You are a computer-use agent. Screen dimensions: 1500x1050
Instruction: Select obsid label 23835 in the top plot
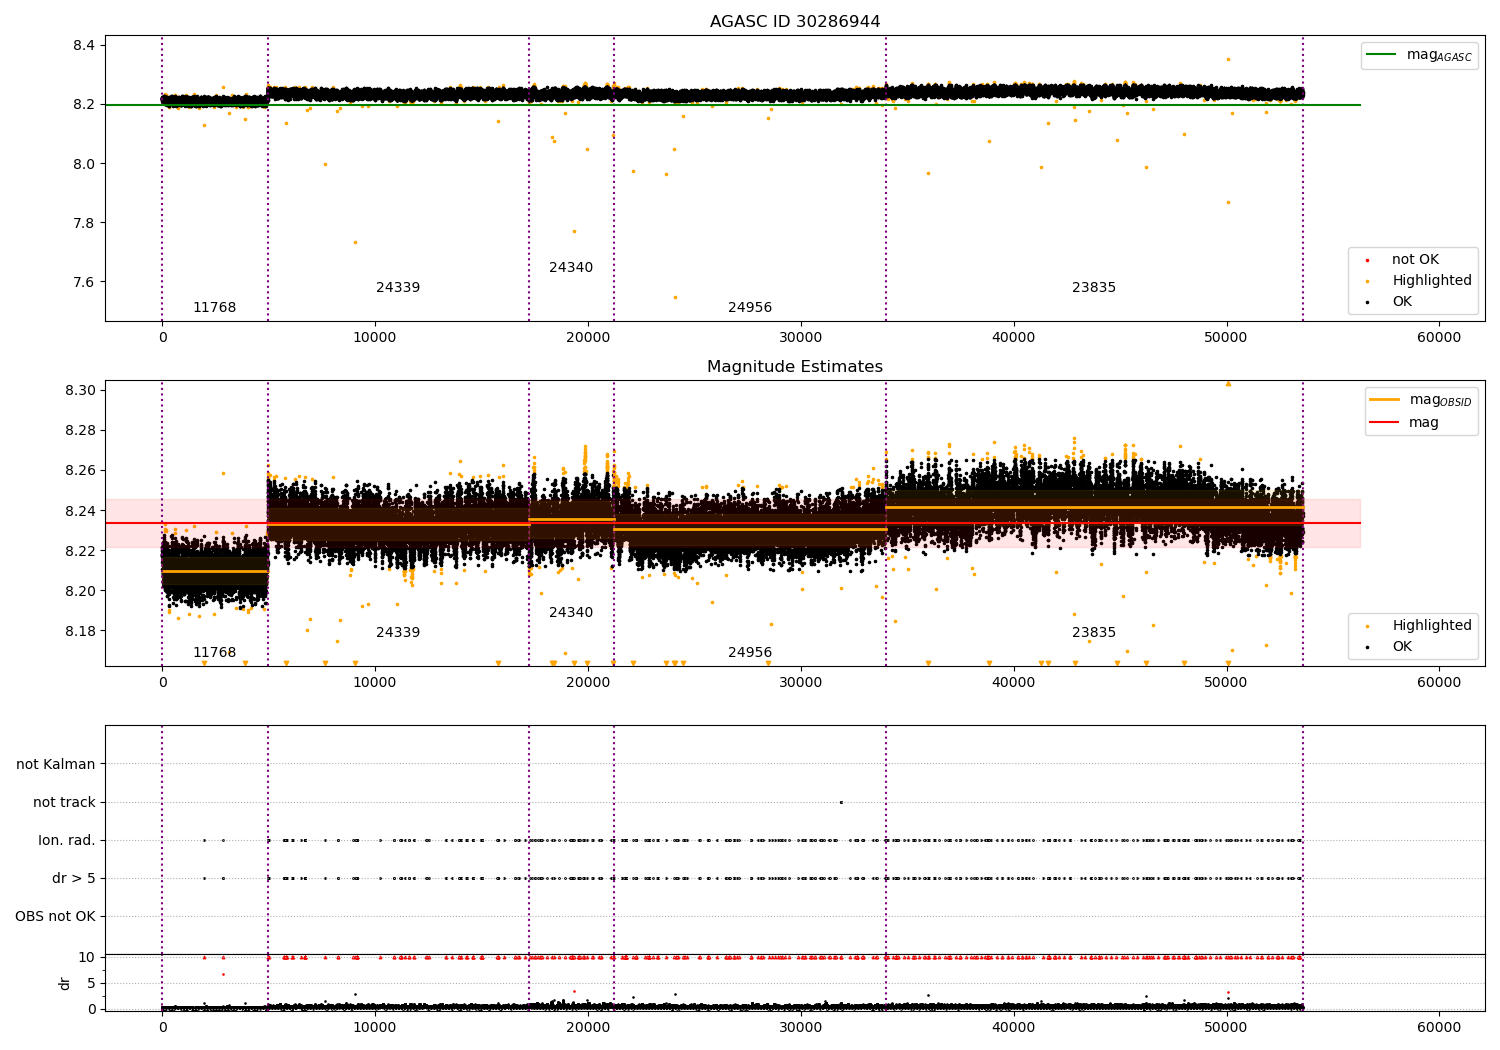[x=1094, y=287]
